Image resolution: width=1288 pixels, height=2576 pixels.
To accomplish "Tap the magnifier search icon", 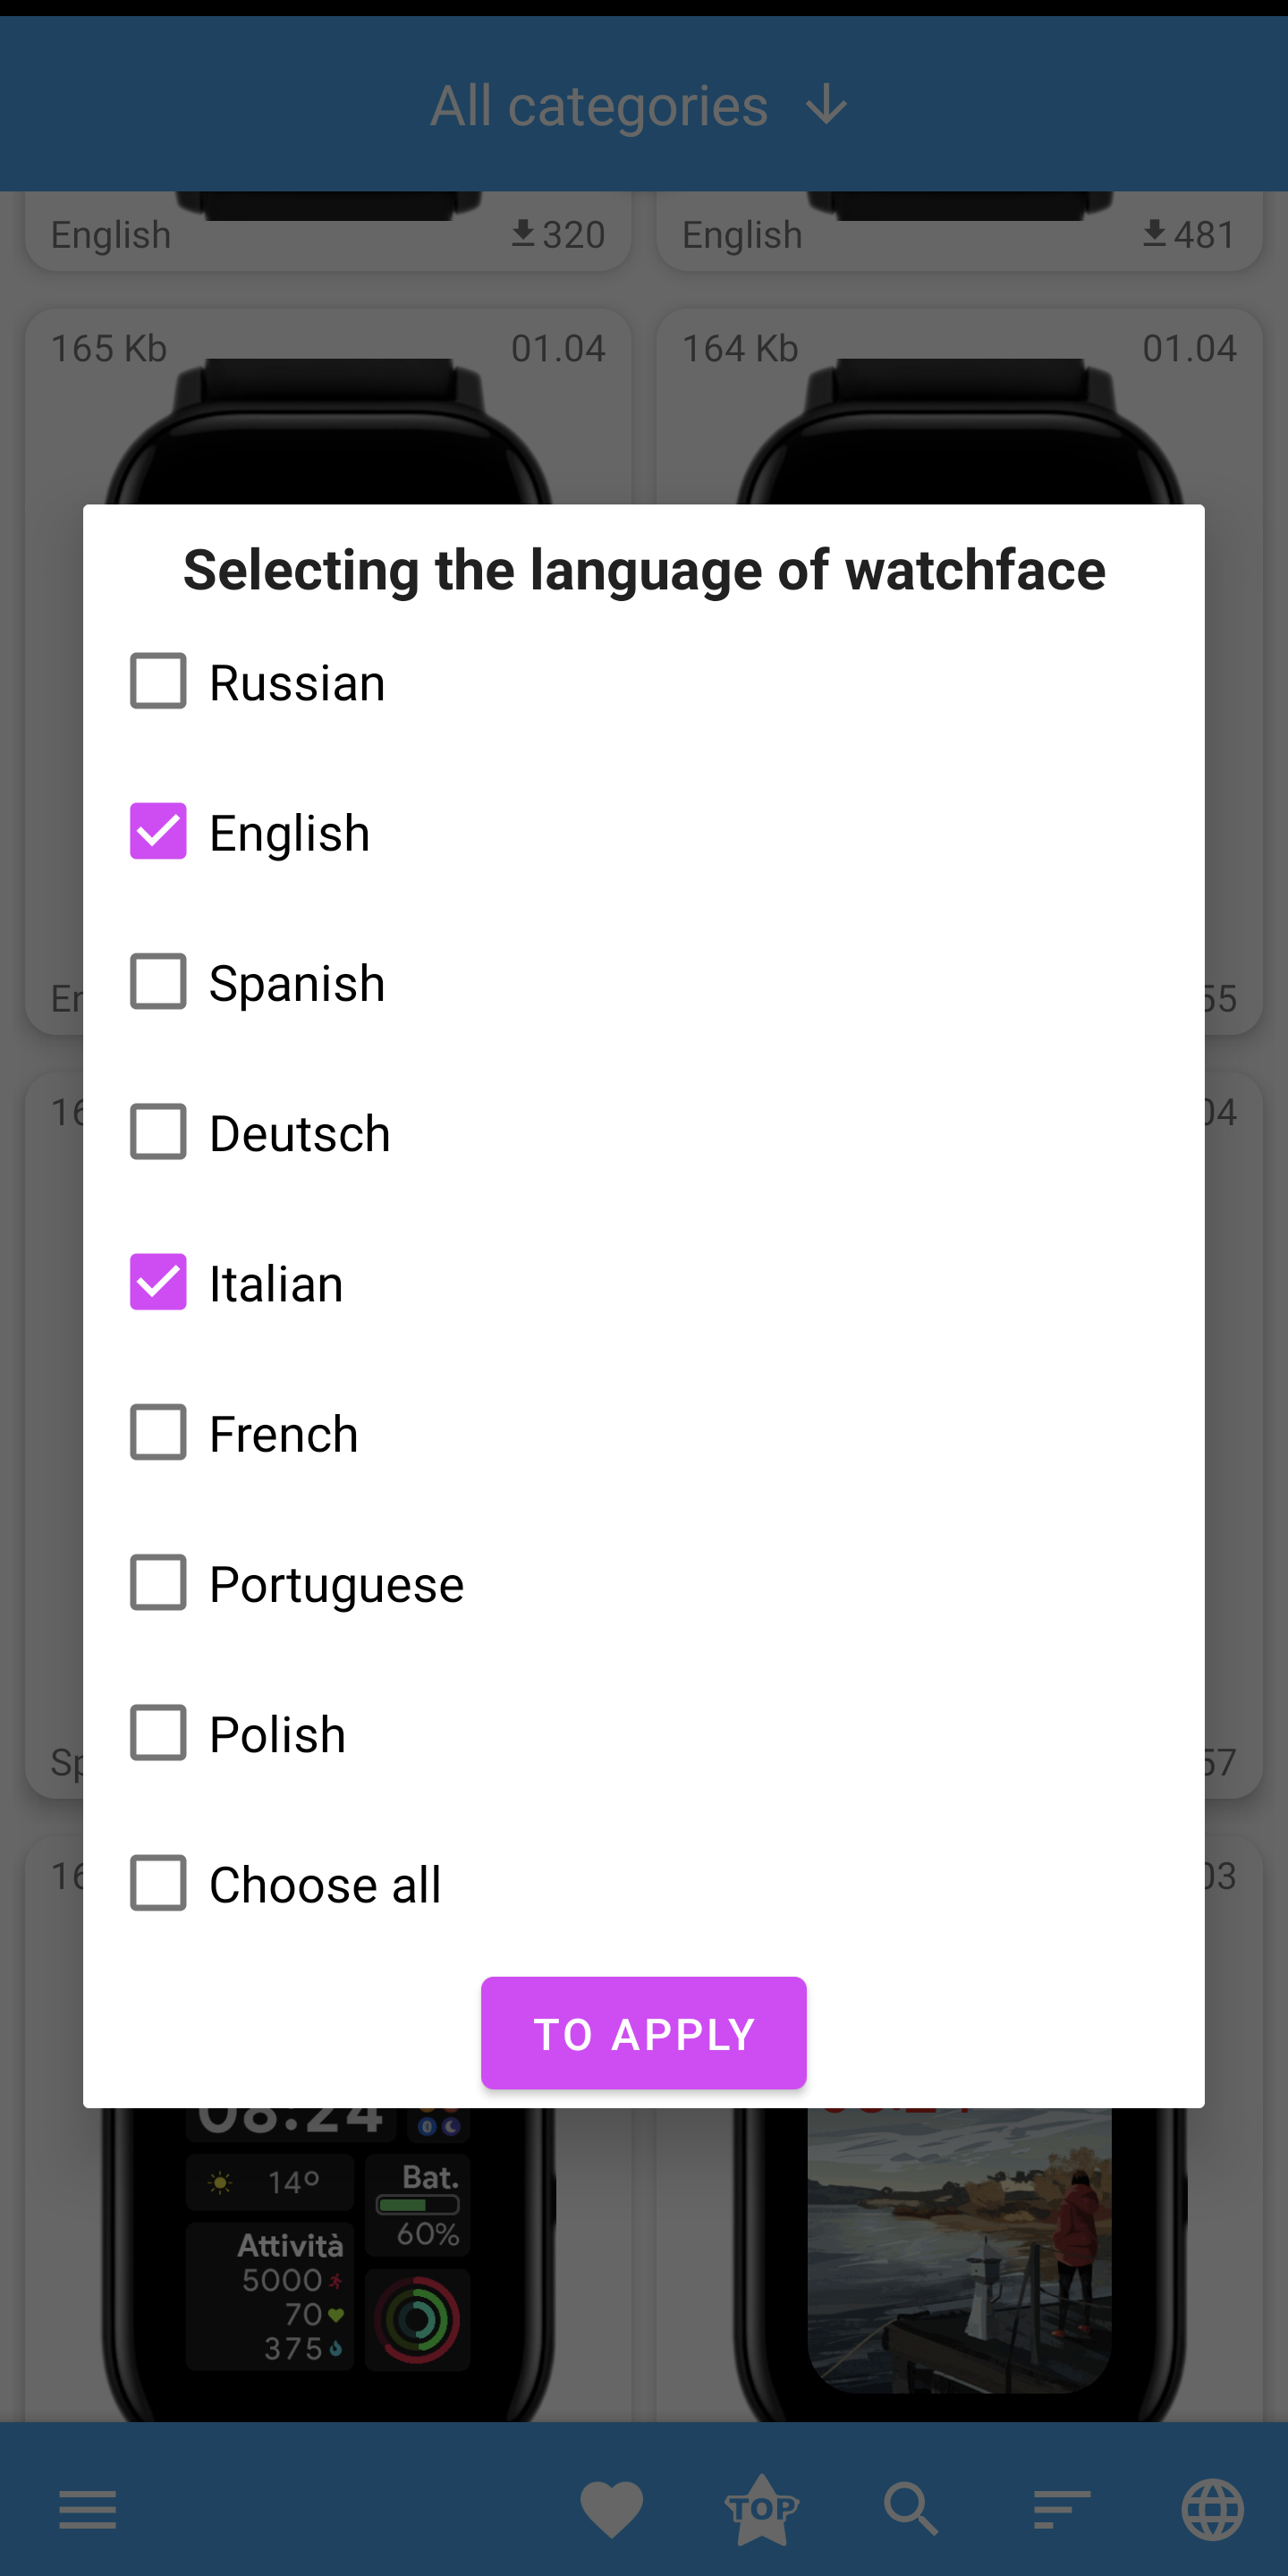I will click(911, 2509).
